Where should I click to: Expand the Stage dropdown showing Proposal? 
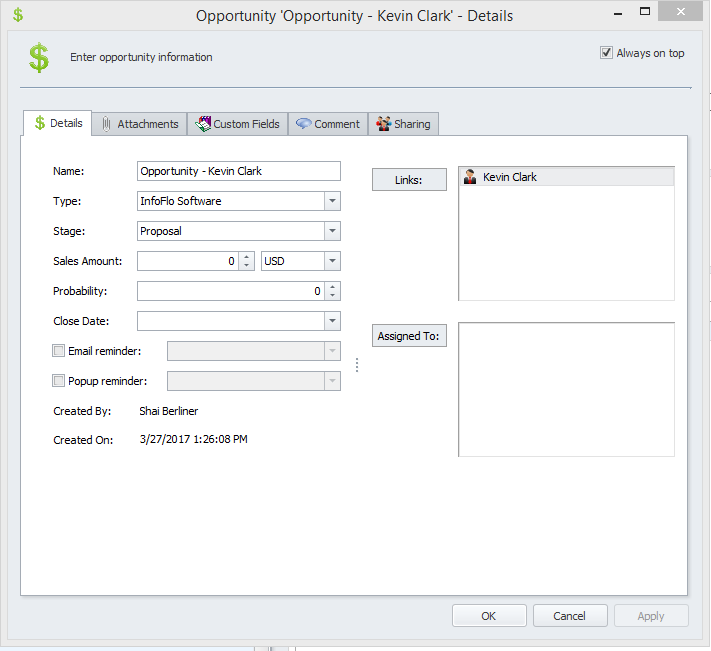coord(332,231)
